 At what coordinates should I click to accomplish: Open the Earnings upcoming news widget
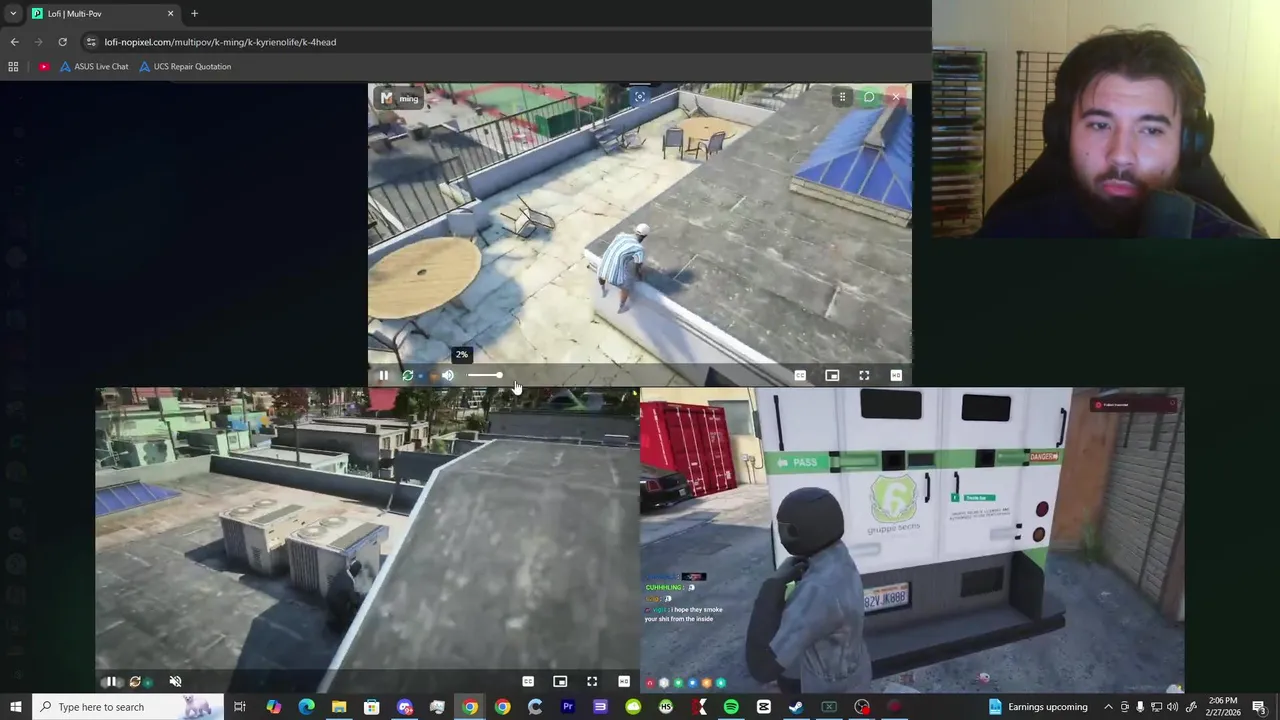tap(1038, 707)
